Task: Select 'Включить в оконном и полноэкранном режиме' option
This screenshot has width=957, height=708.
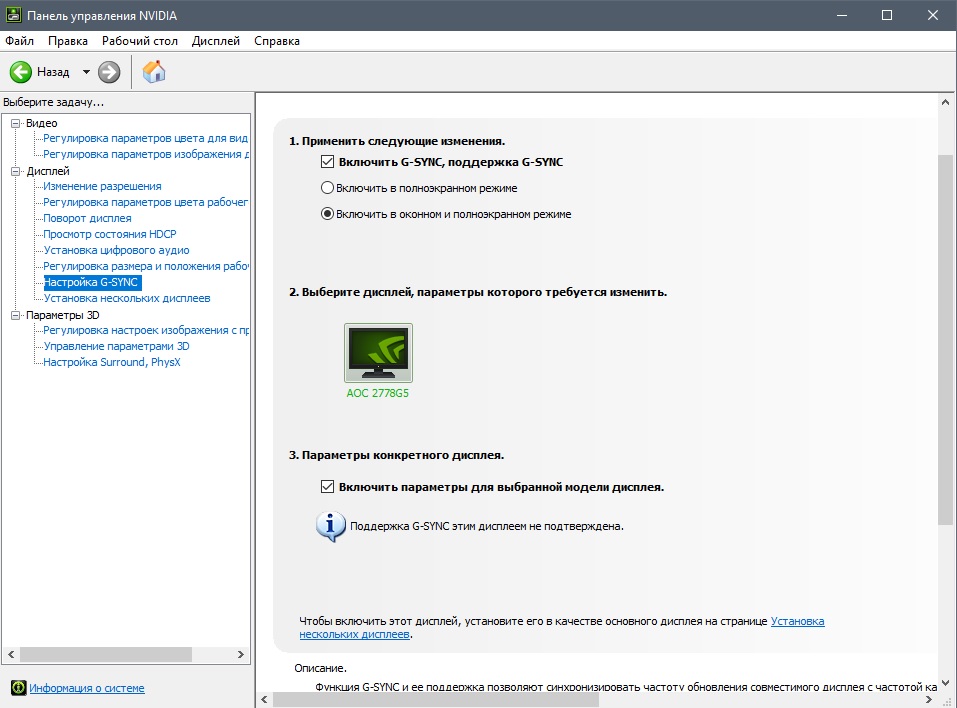Action: (327, 214)
